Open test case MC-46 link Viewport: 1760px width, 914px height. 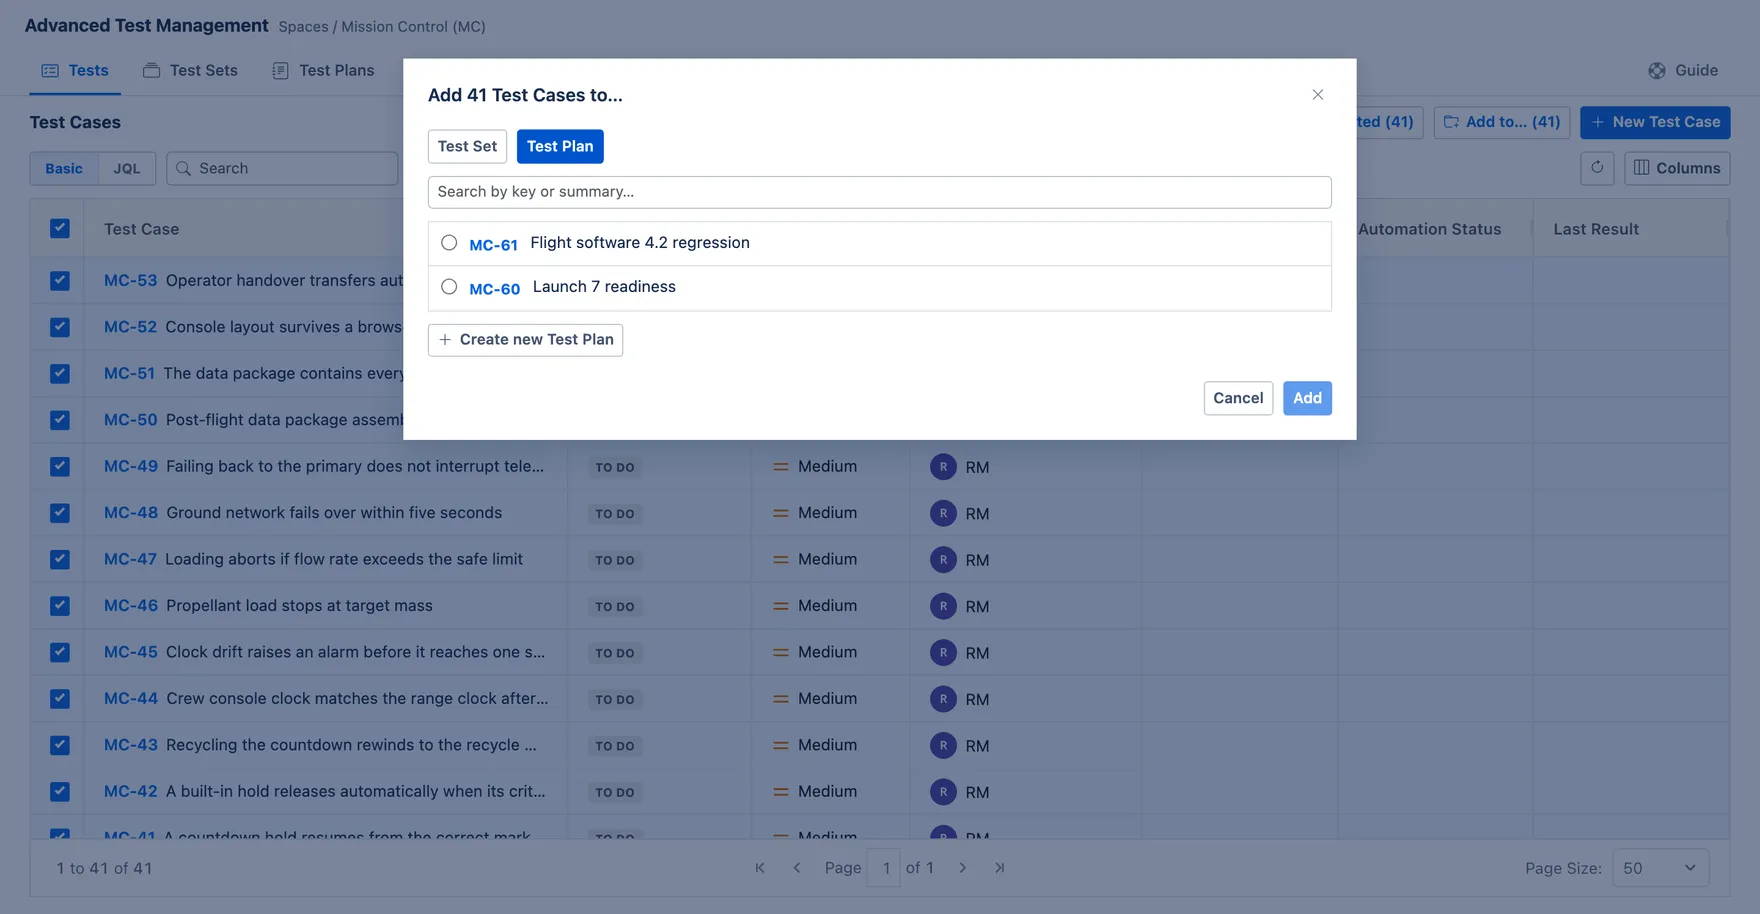pos(131,606)
